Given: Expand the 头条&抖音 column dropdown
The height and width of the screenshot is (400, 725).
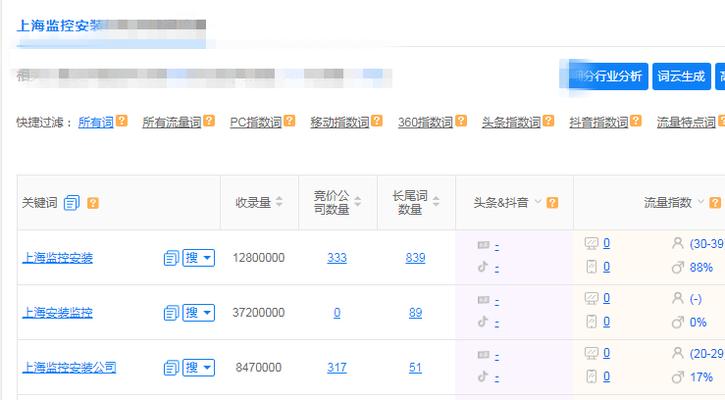Looking at the screenshot, I should [538, 202].
